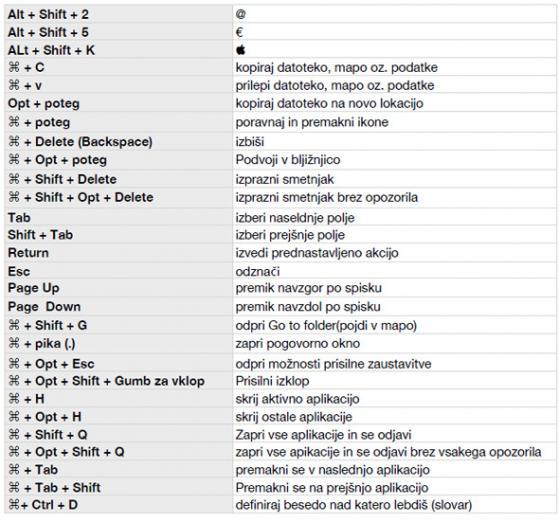Click 'odpri Go to folder(pojdi v mapo)' text
Image resolution: width=559 pixels, height=522 pixels.
point(326,325)
